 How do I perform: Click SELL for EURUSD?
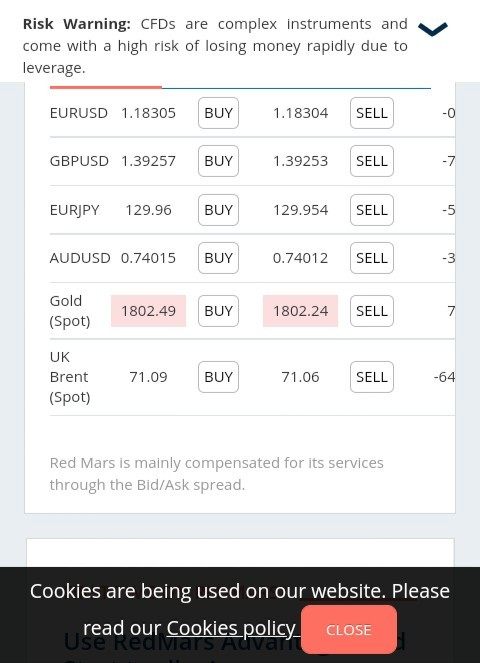click(372, 113)
